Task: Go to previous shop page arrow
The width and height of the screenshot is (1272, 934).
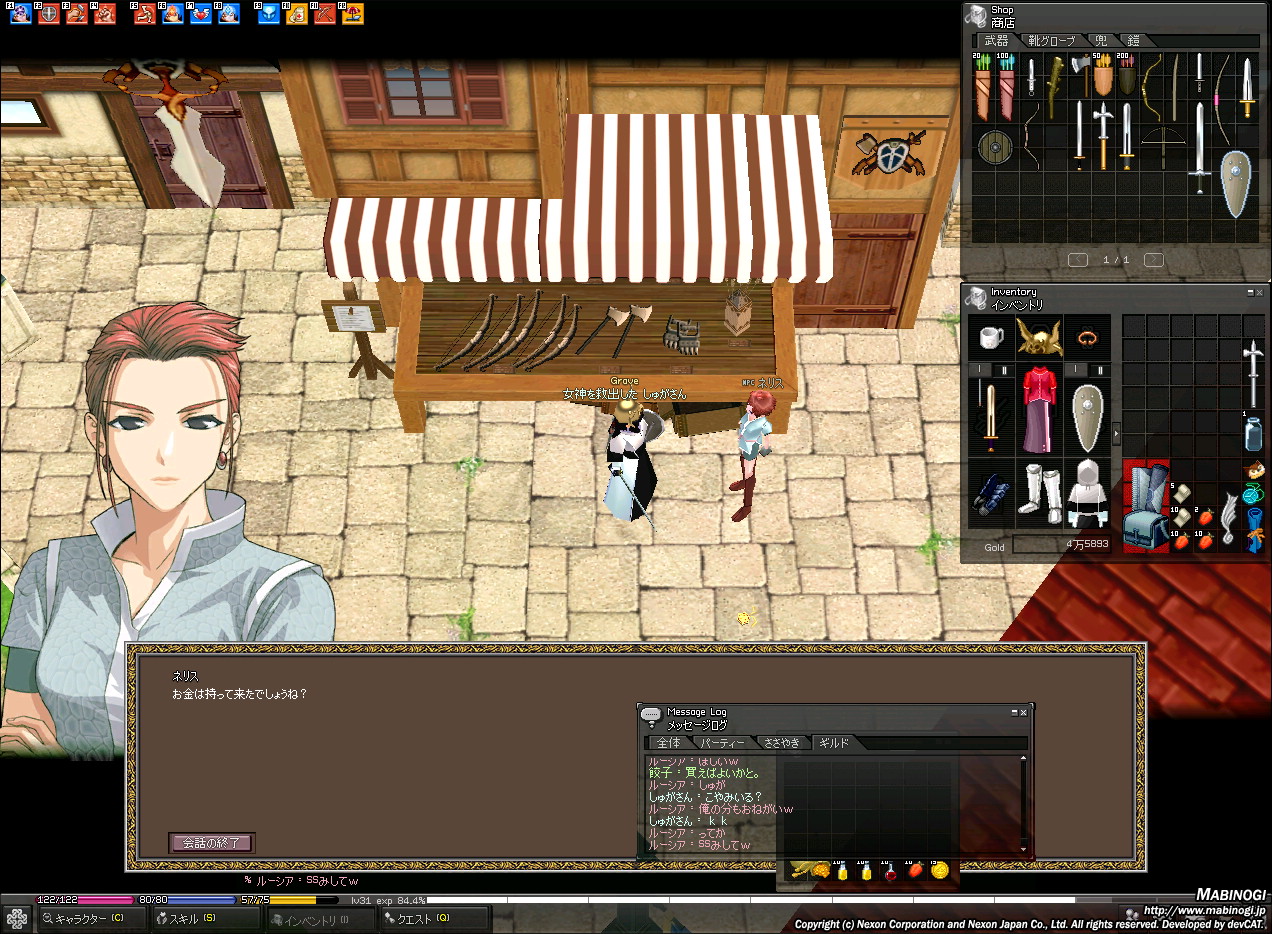Action: point(1078,260)
